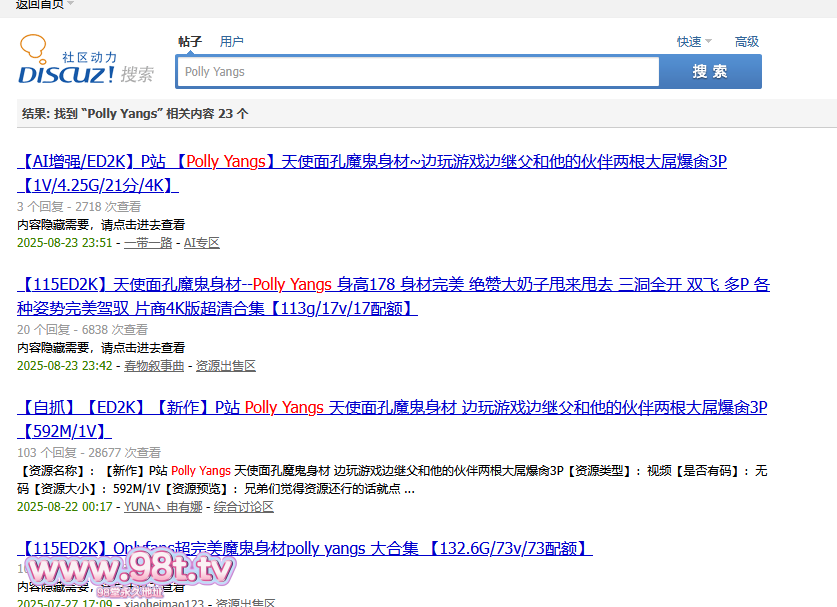The image size is (837, 607).
Task: Click the Discuz! logo
Action: [x=86, y=59]
